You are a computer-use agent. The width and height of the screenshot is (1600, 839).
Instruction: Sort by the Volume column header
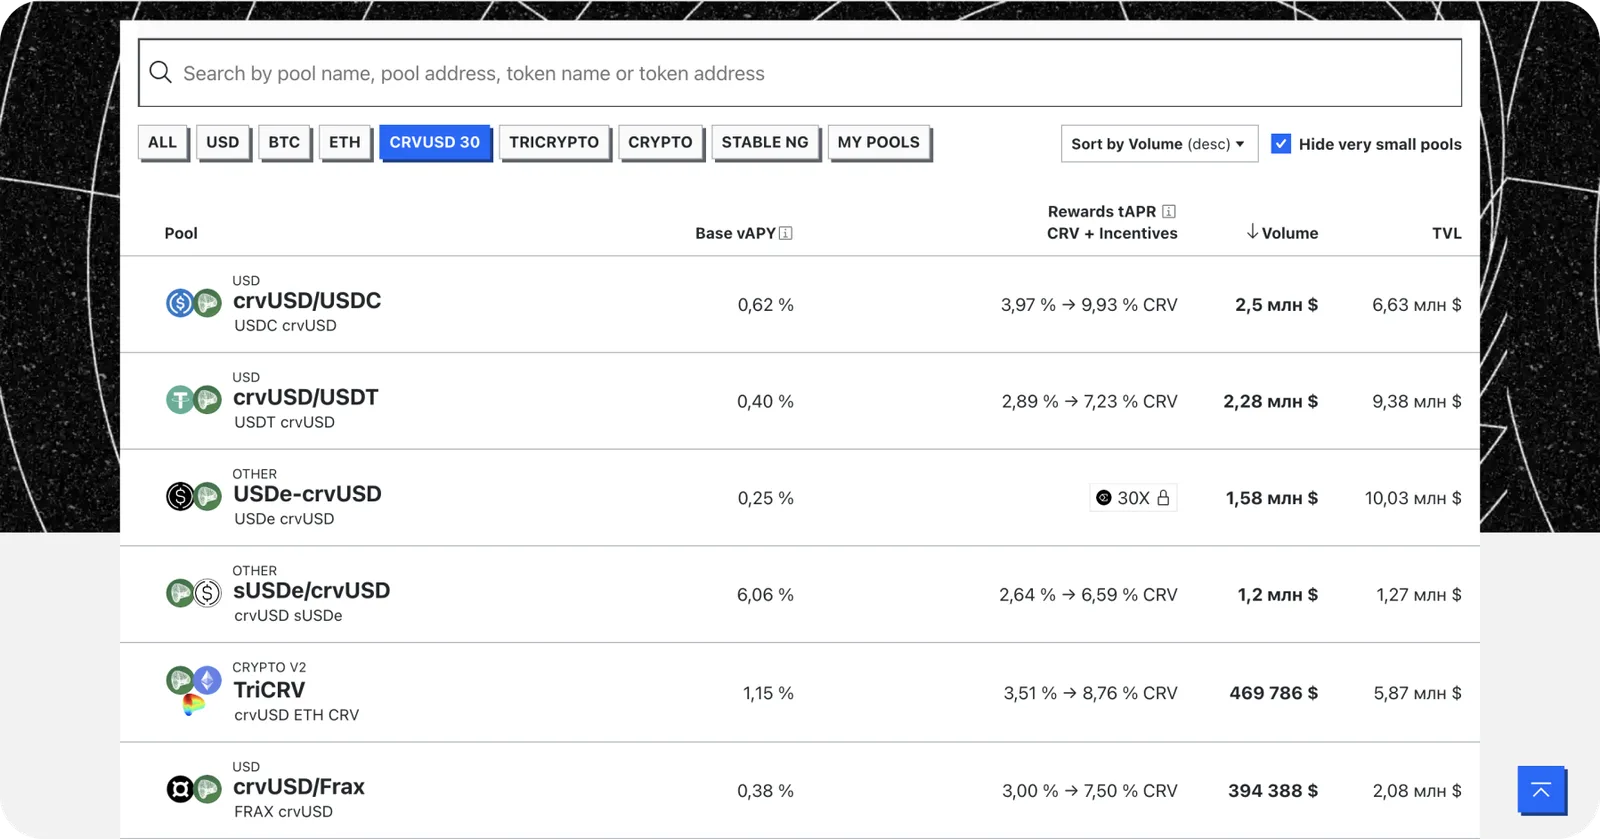[1282, 233]
